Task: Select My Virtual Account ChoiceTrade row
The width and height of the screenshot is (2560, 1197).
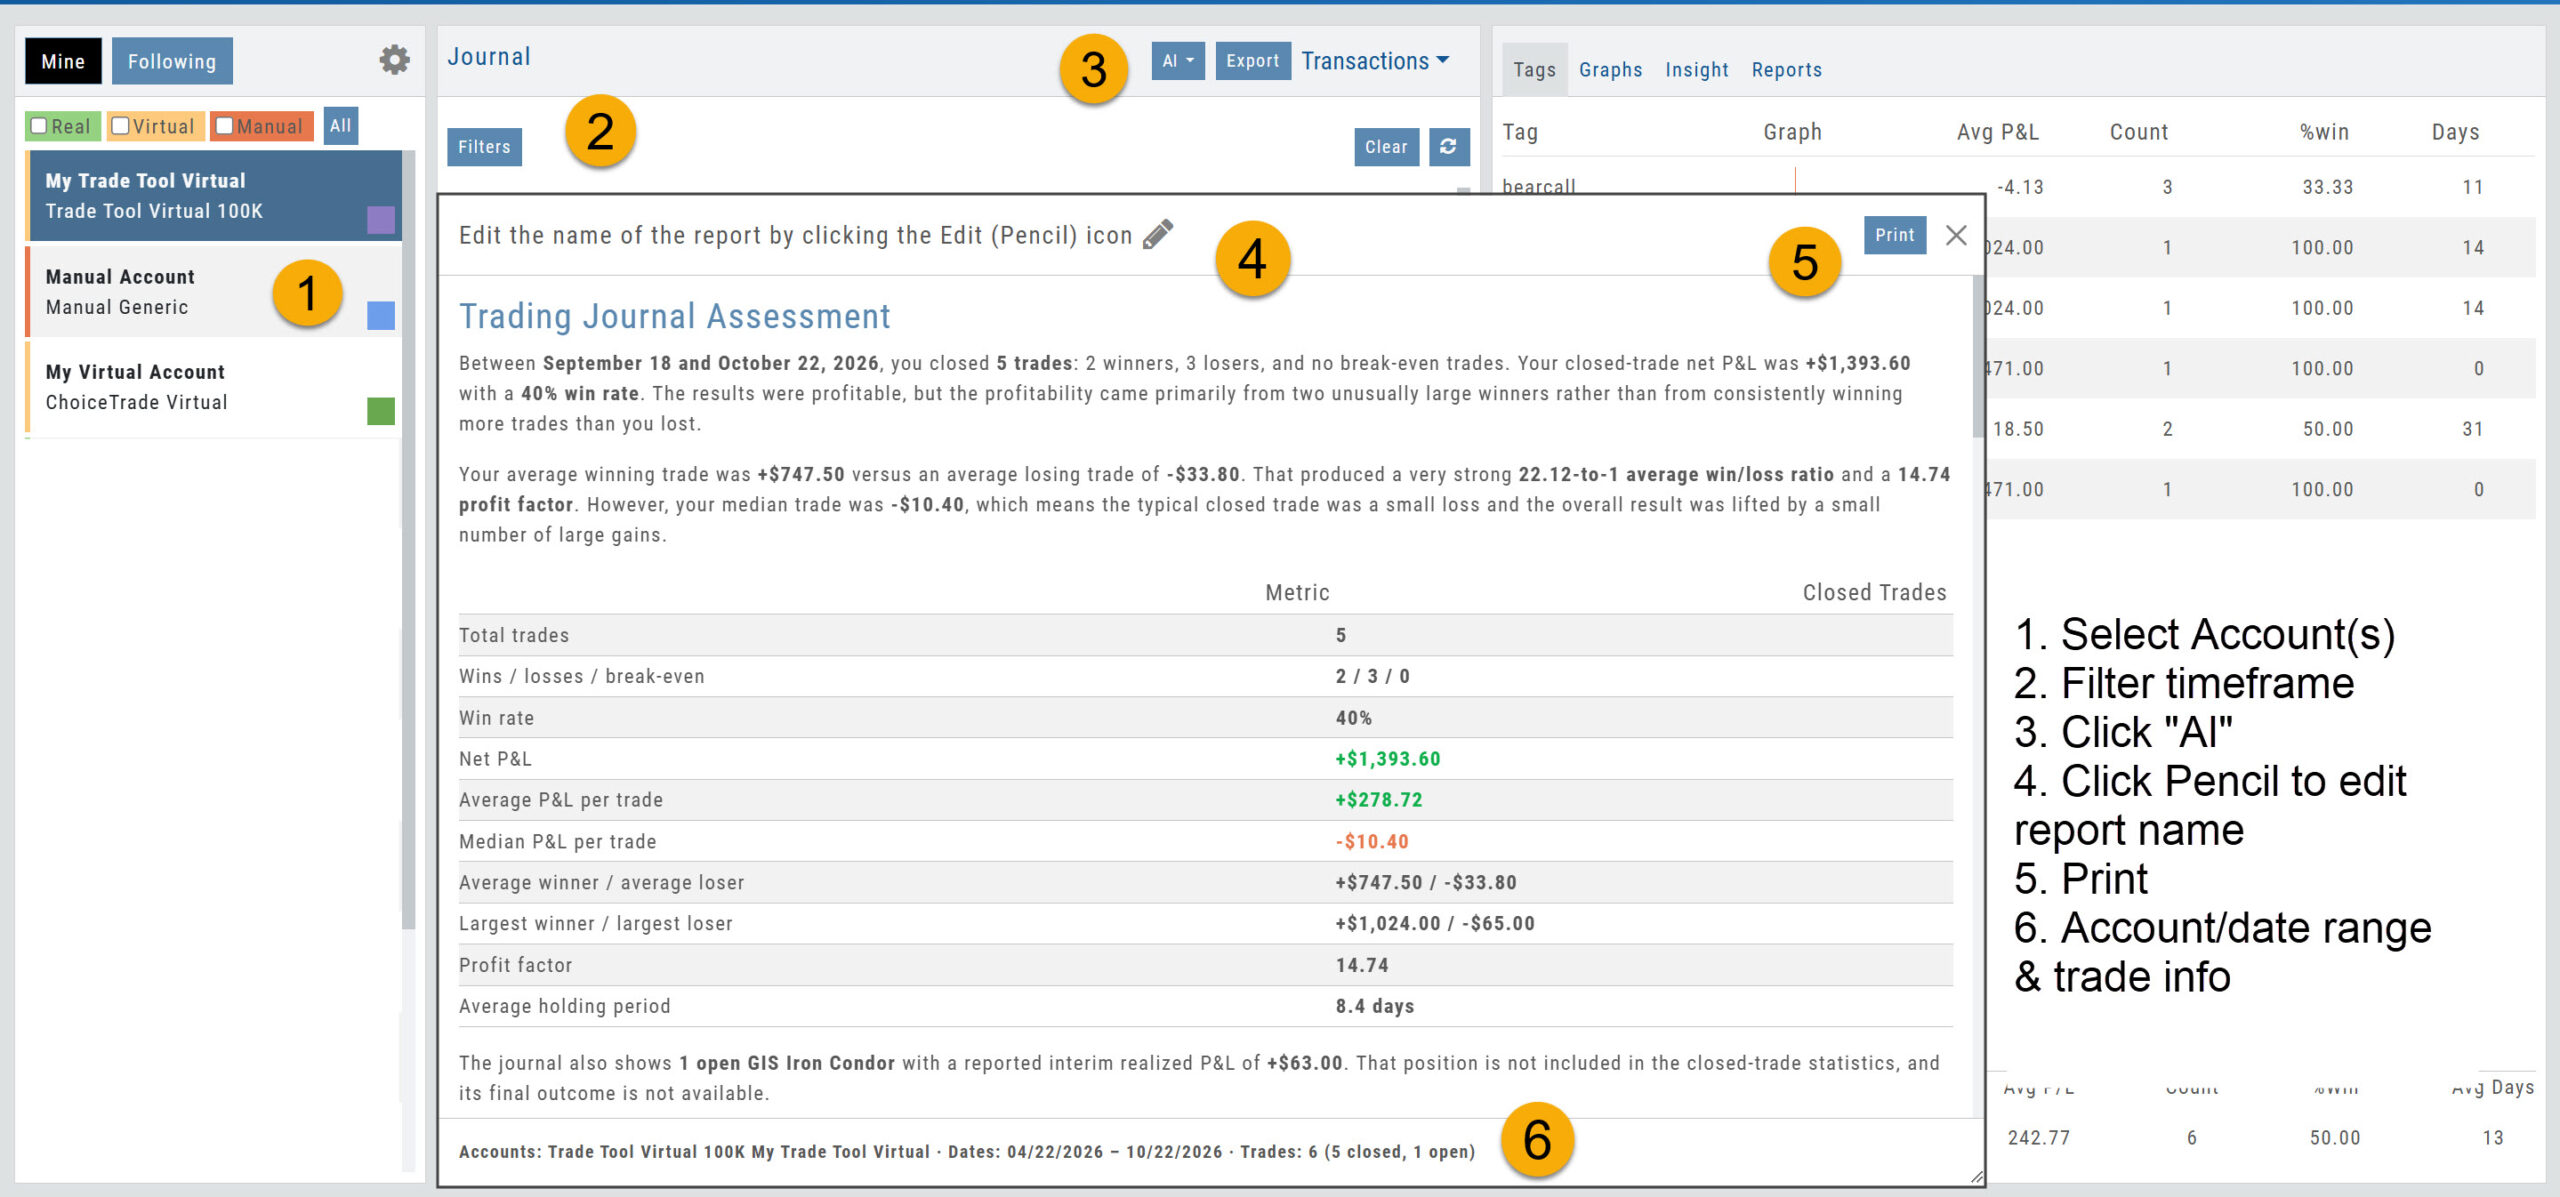Action: [x=214, y=387]
